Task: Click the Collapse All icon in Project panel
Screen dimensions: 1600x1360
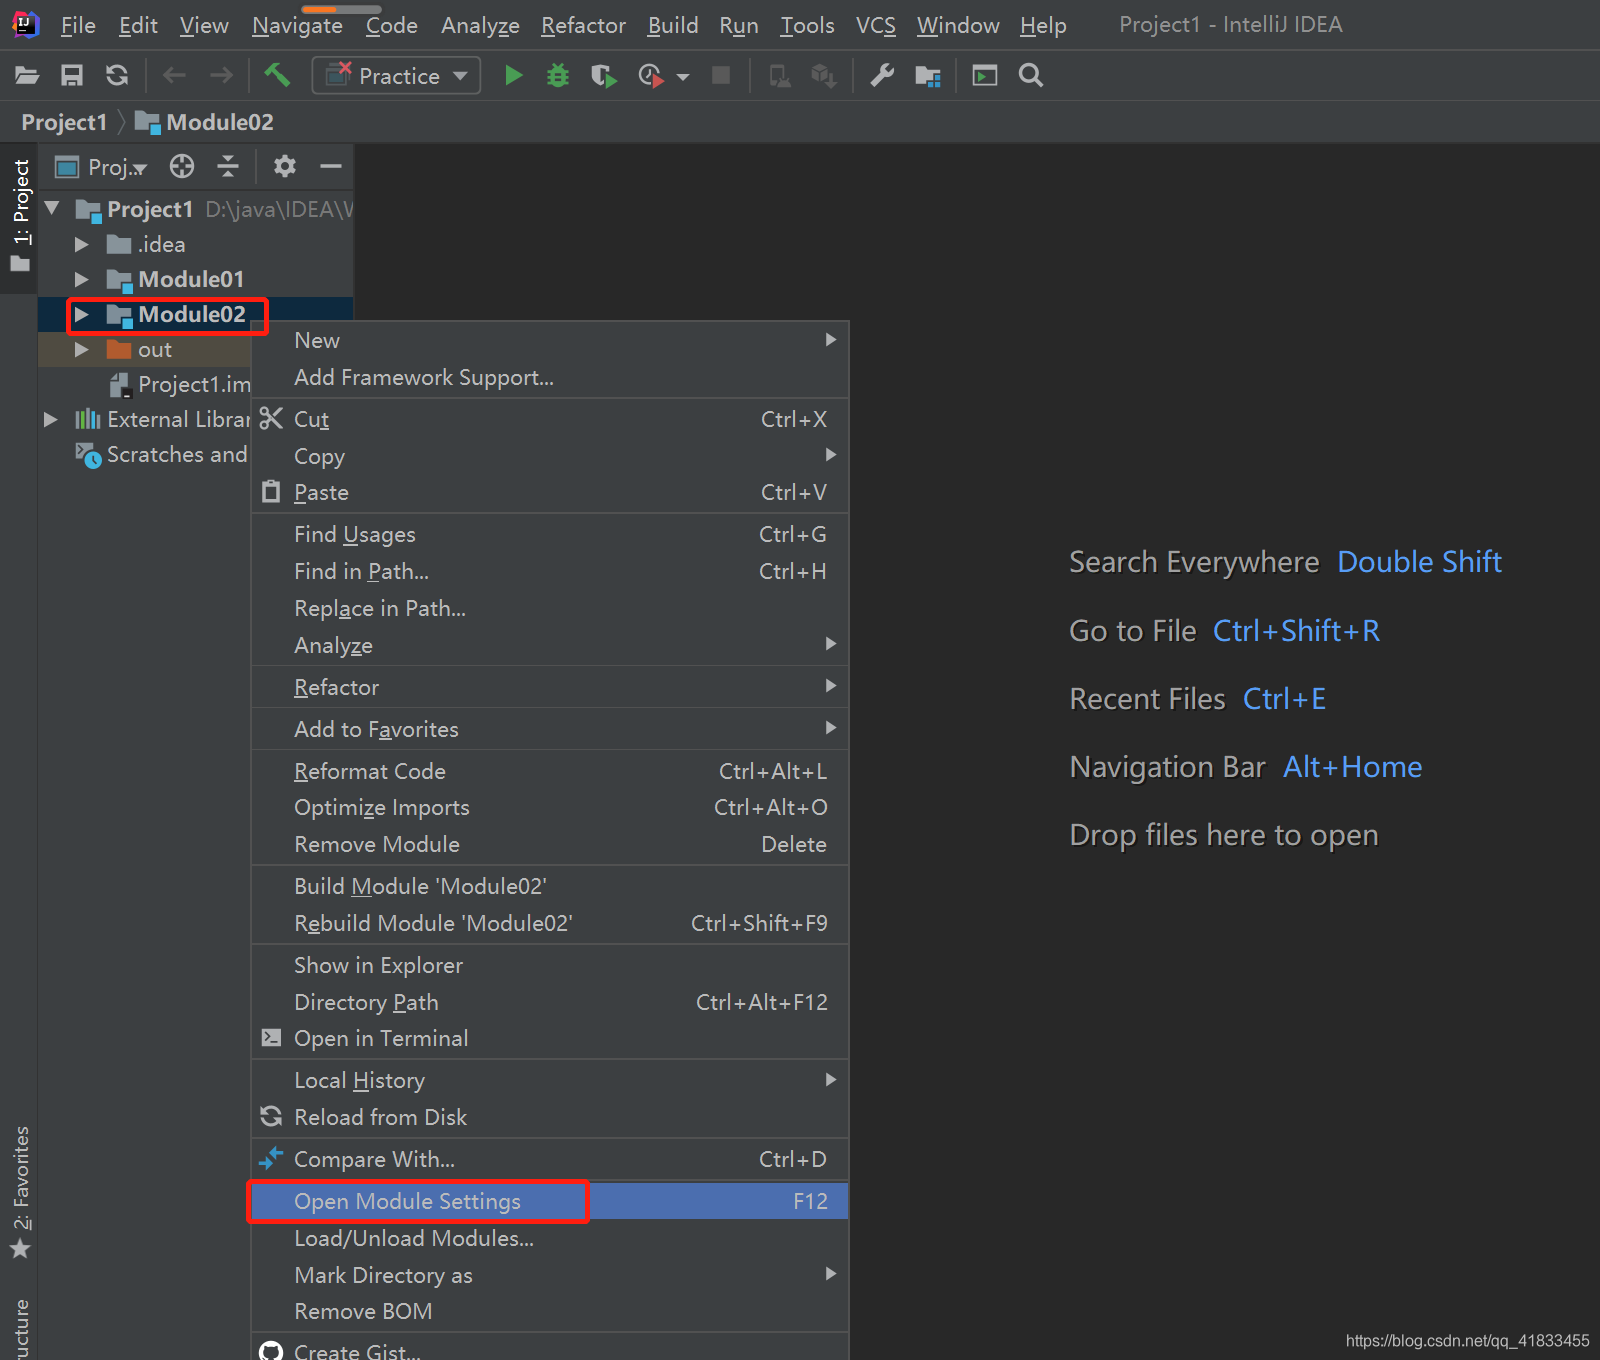Action: (228, 166)
